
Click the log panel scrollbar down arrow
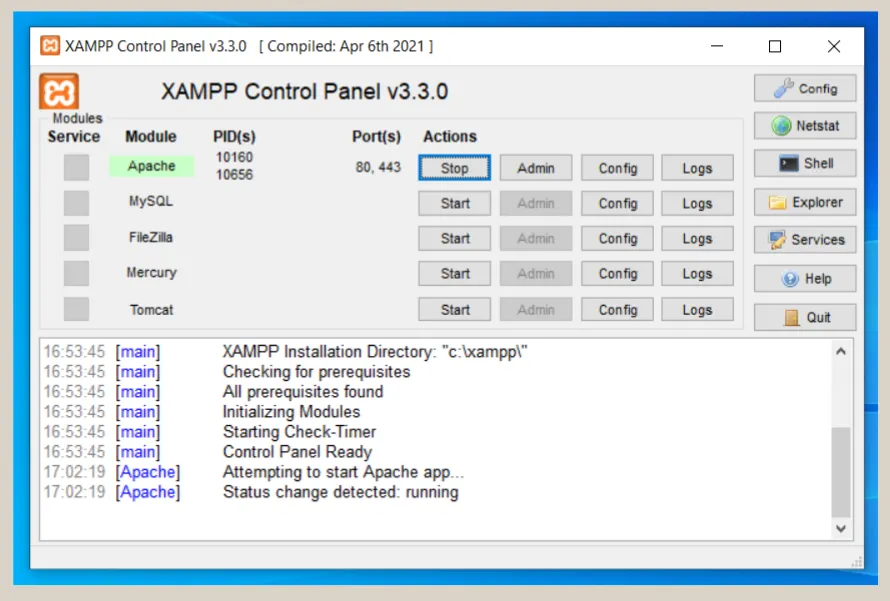click(x=841, y=528)
